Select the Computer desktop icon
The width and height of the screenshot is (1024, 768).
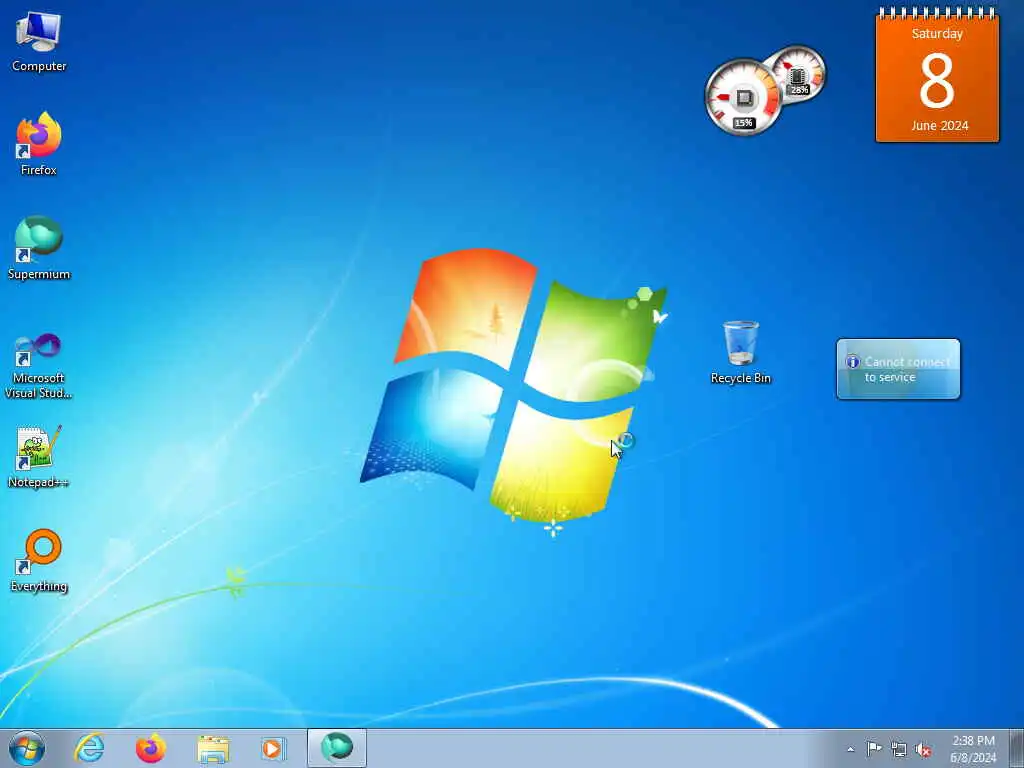coord(39,42)
